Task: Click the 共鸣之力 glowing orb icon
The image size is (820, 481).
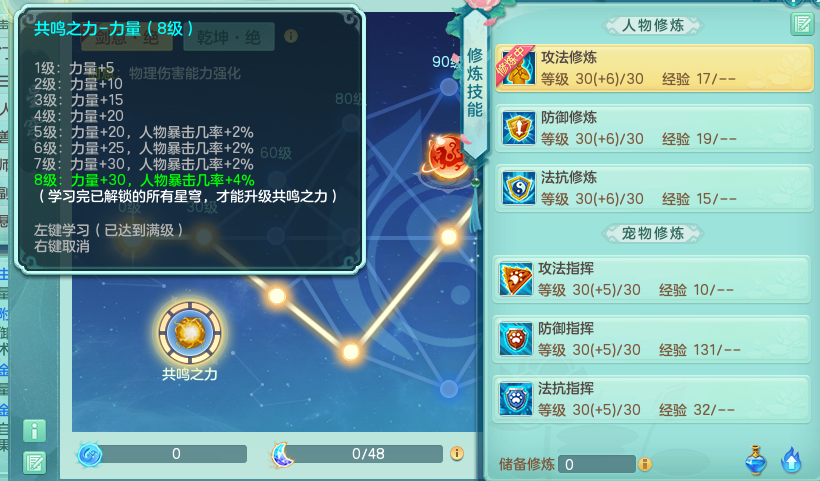Action: pos(190,333)
